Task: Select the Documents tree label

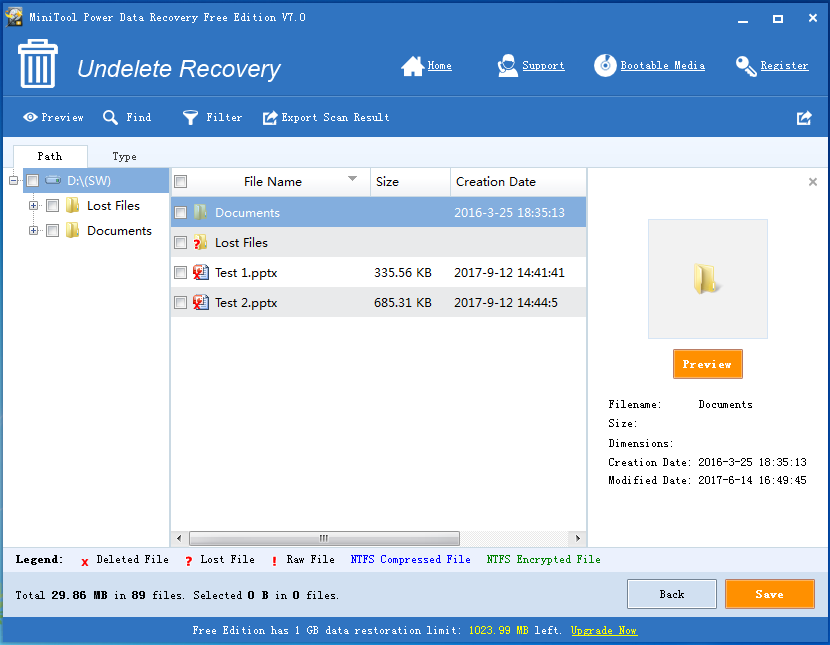Action: tap(119, 230)
